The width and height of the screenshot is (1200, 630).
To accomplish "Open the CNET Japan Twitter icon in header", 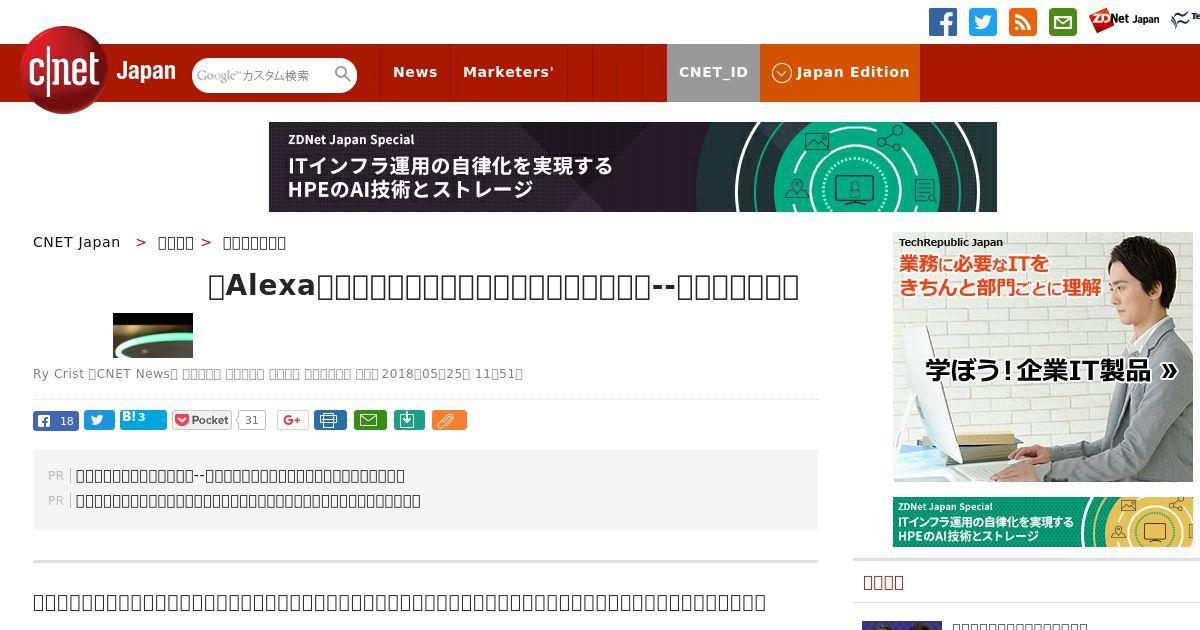I will [983, 22].
